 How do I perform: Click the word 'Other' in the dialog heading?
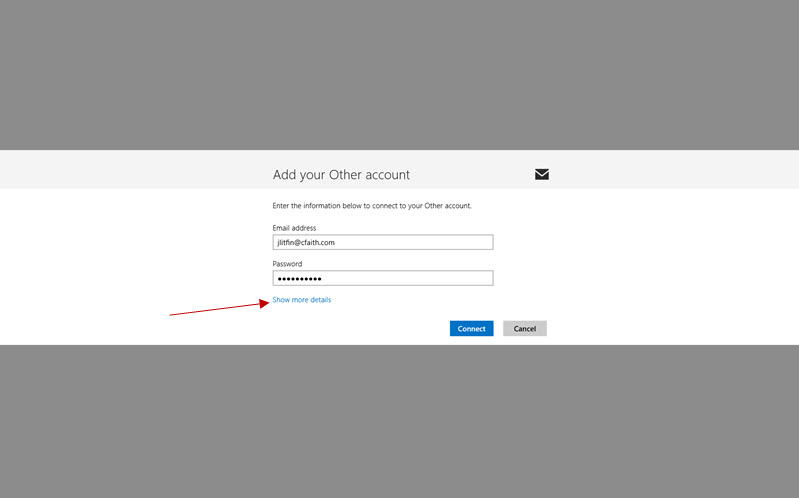point(345,175)
